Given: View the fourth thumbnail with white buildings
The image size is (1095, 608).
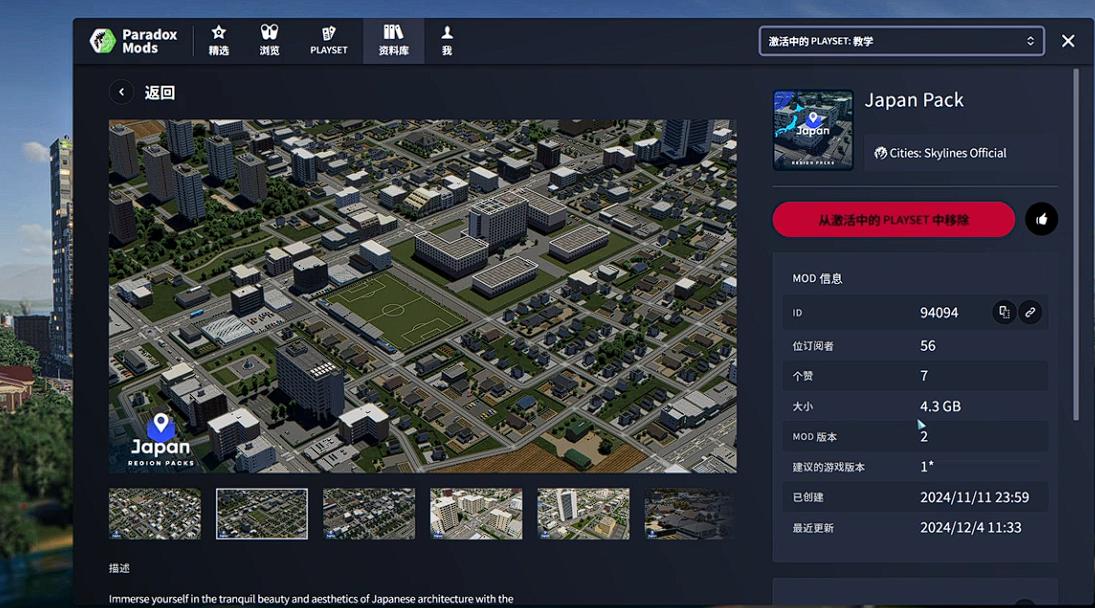Looking at the screenshot, I should pyautogui.click(x=476, y=514).
